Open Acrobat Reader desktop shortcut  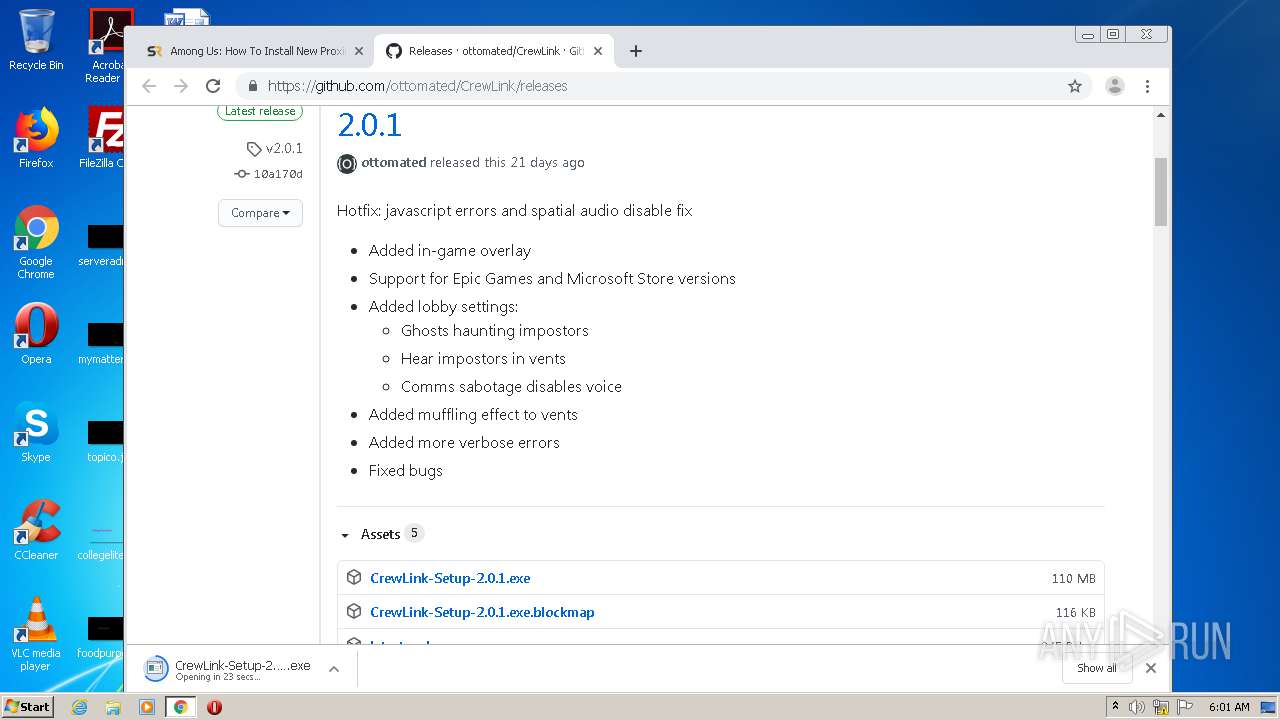coord(106,46)
